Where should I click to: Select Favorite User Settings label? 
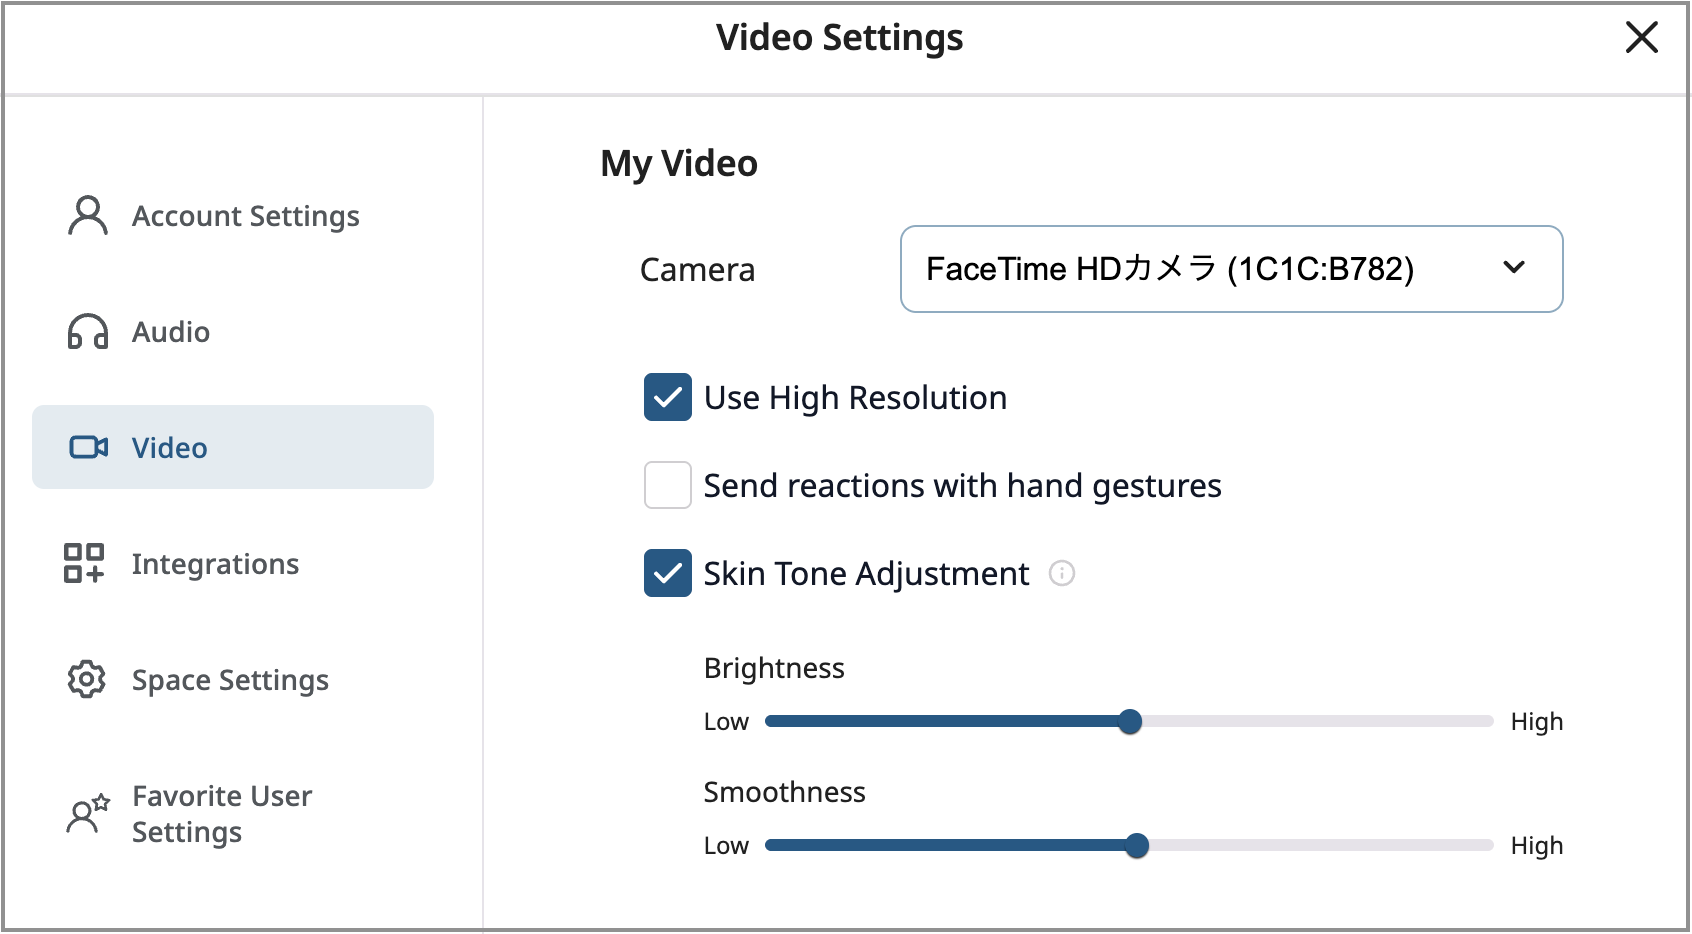click(x=222, y=814)
